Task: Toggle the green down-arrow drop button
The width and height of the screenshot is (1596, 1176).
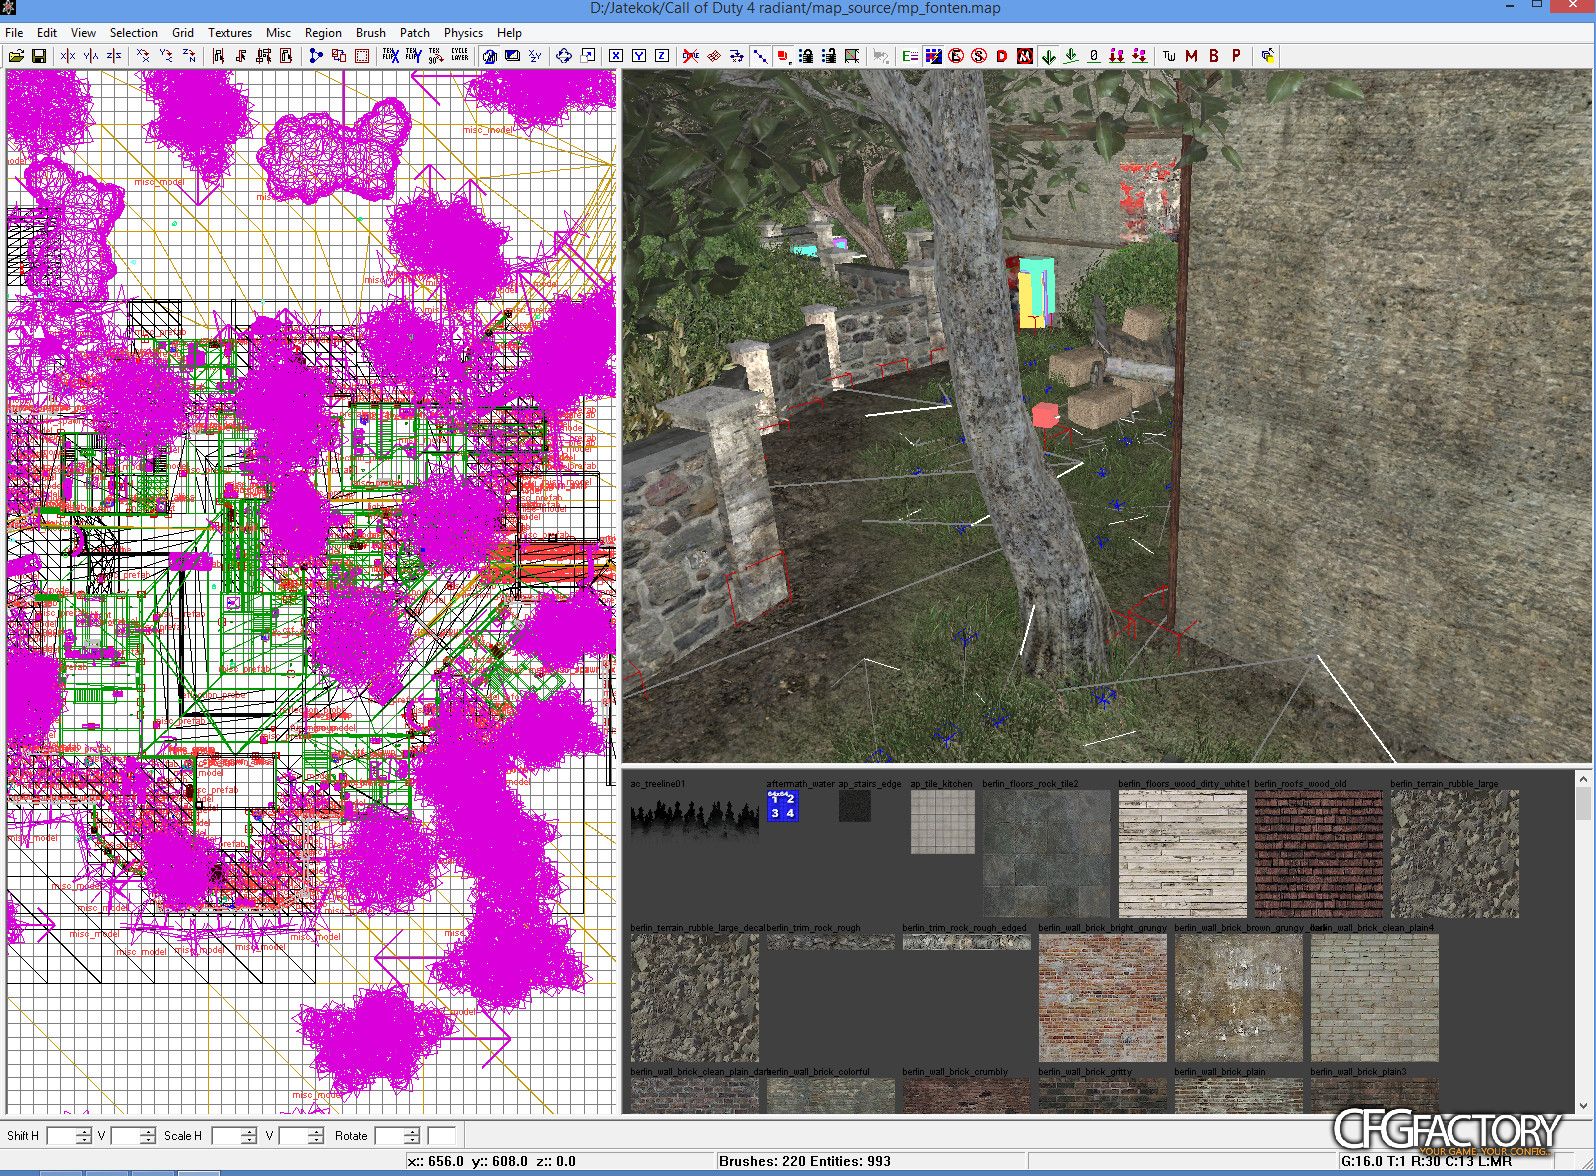Action: [1048, 56]
